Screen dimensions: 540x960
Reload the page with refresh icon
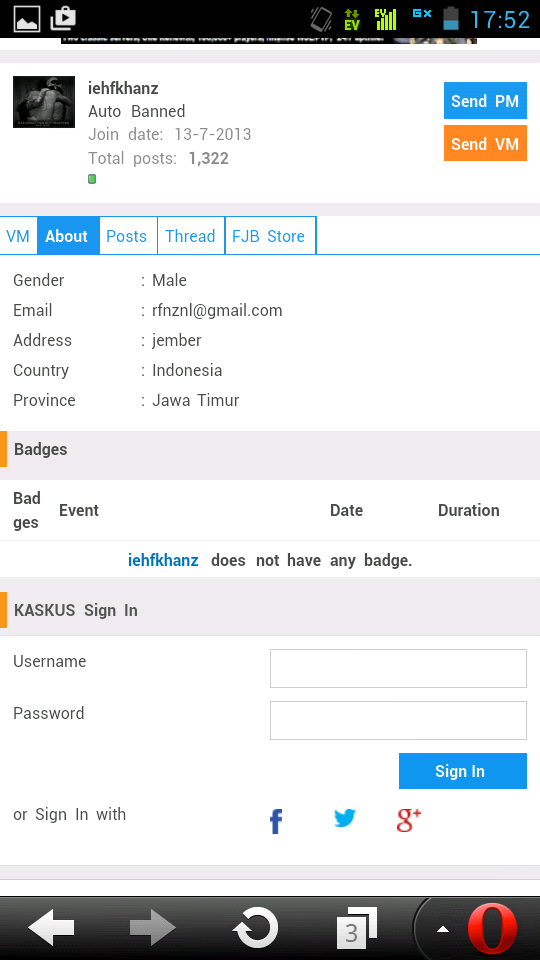(255, 928)
